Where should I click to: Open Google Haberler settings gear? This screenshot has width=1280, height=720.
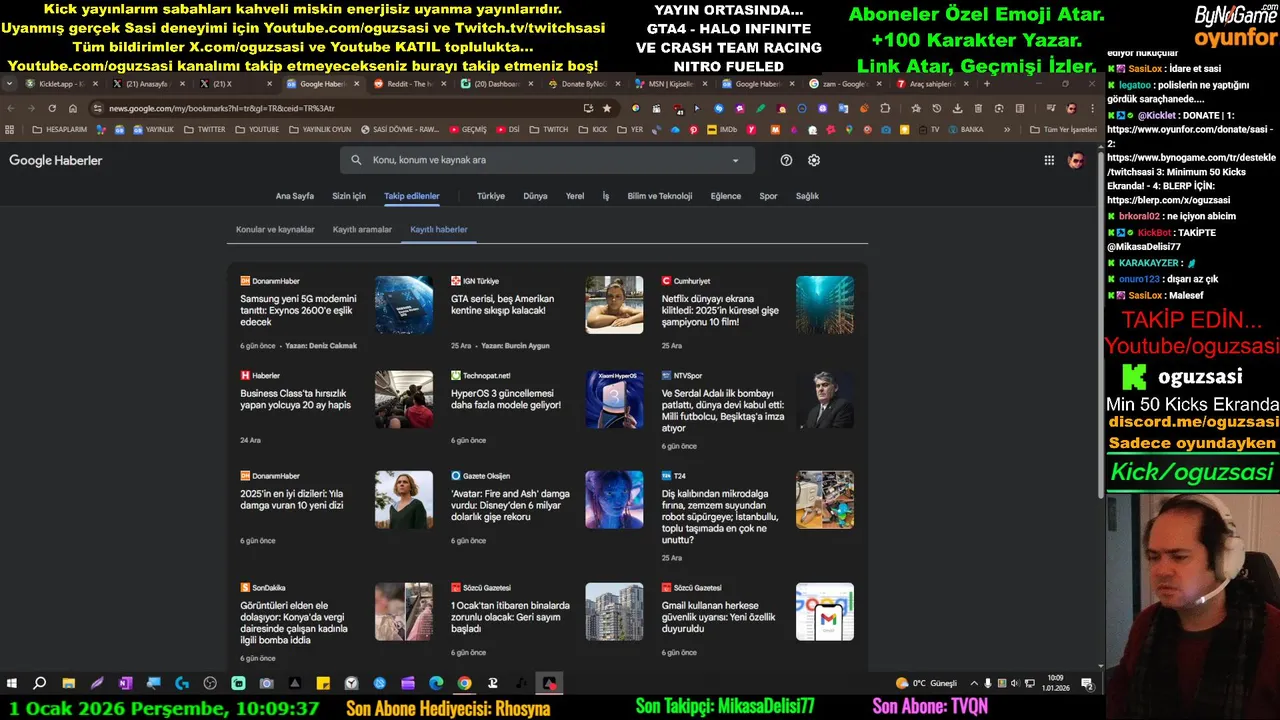(x=814, y=160)
